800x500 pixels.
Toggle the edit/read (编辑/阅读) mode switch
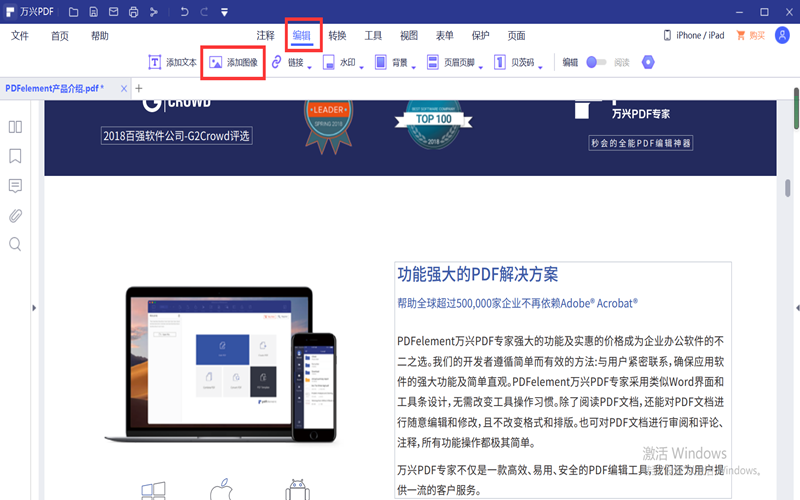coord(596,62)
